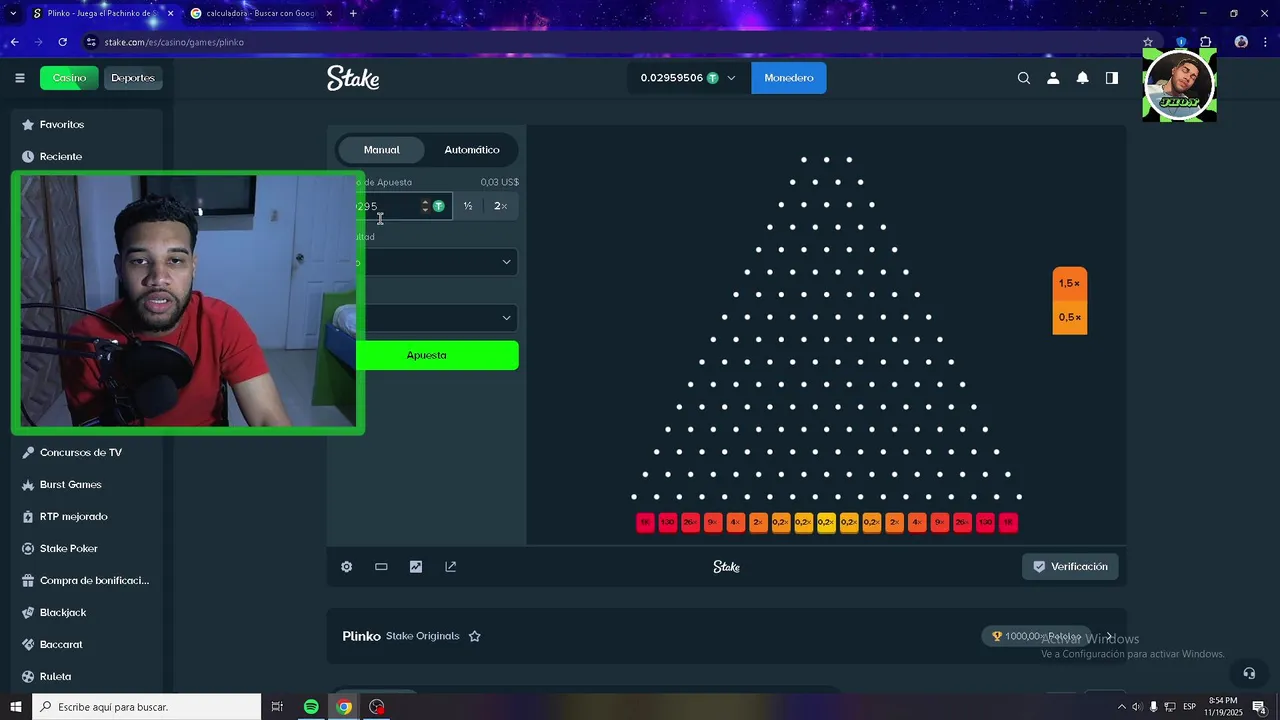Double the bet with 2× button
The height and width of the screenshot is (720, 1280).
coord(501,206)
